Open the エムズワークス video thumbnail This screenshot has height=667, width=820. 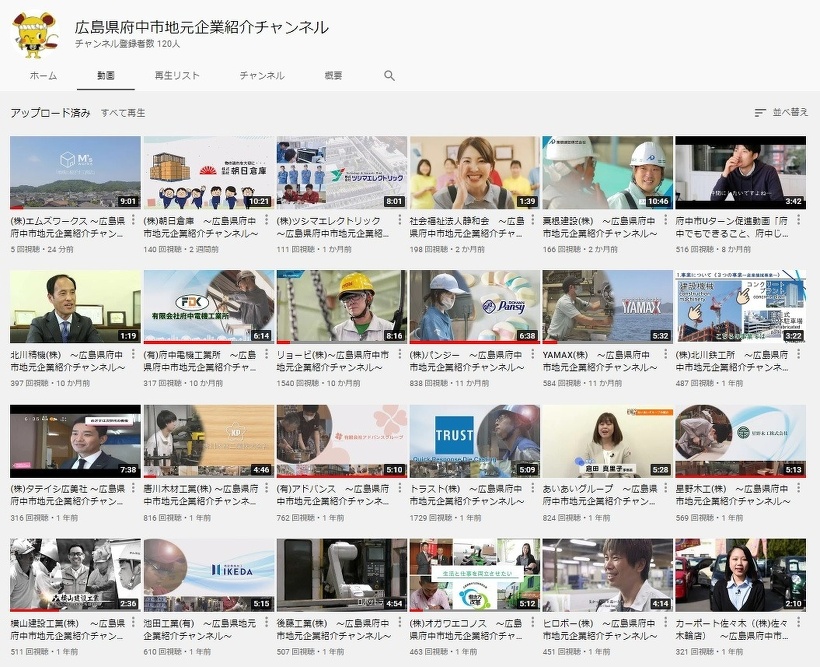(75, 172)
